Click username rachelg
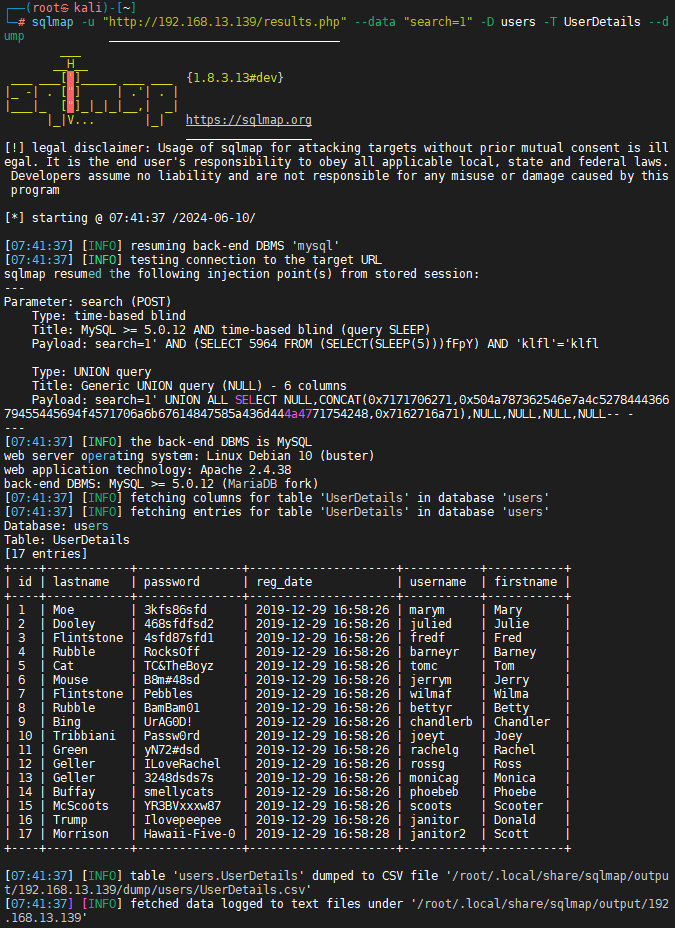Image resolution: width=675 pixels, height=928 pixels. (434, 750)
